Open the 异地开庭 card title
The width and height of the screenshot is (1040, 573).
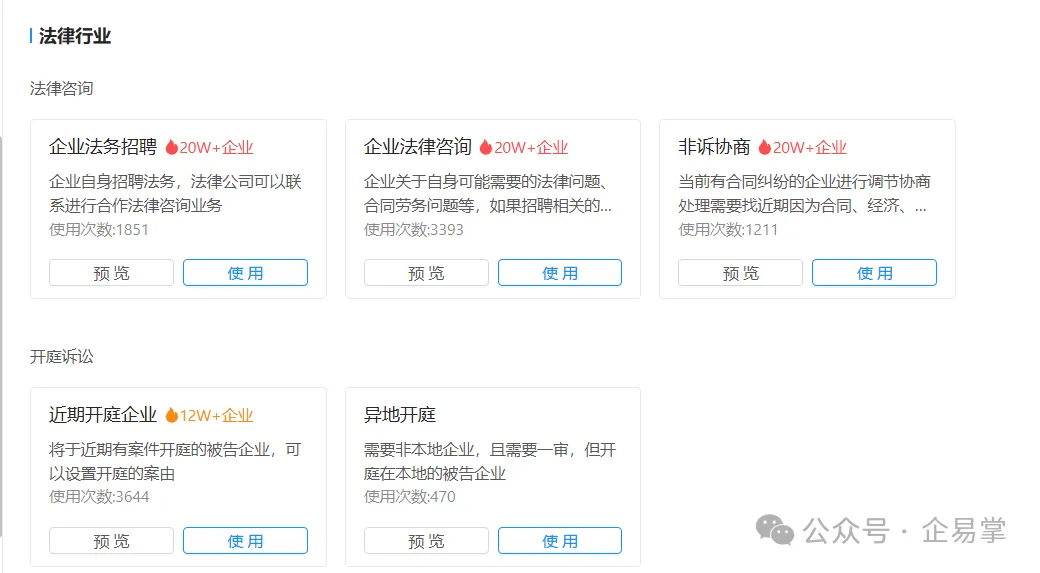pyautogui.click(x=399, y=414)
